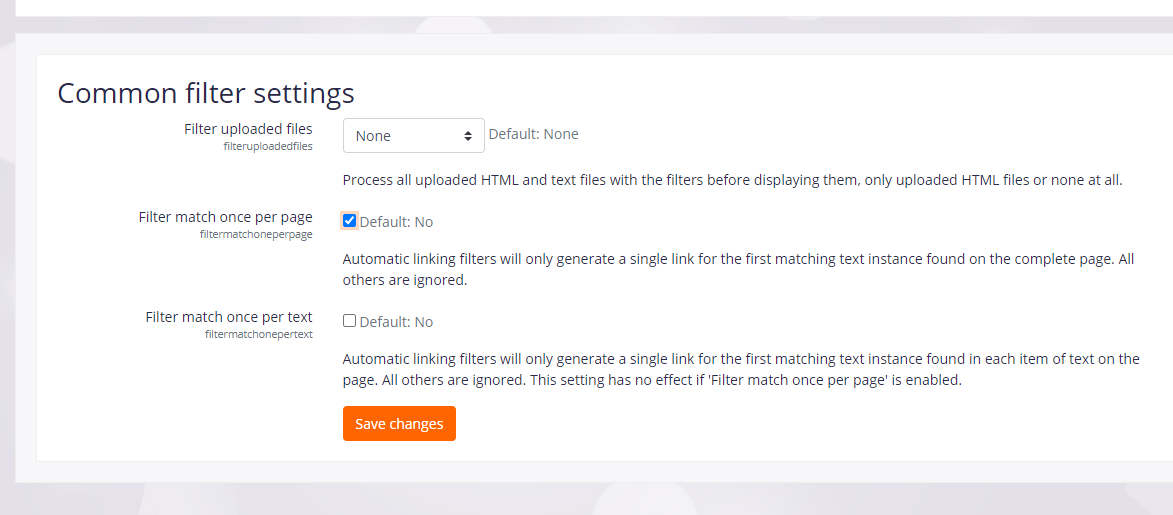Enable the Filter match once per text checkbox

pyautogui.click(x=349, y=321)
